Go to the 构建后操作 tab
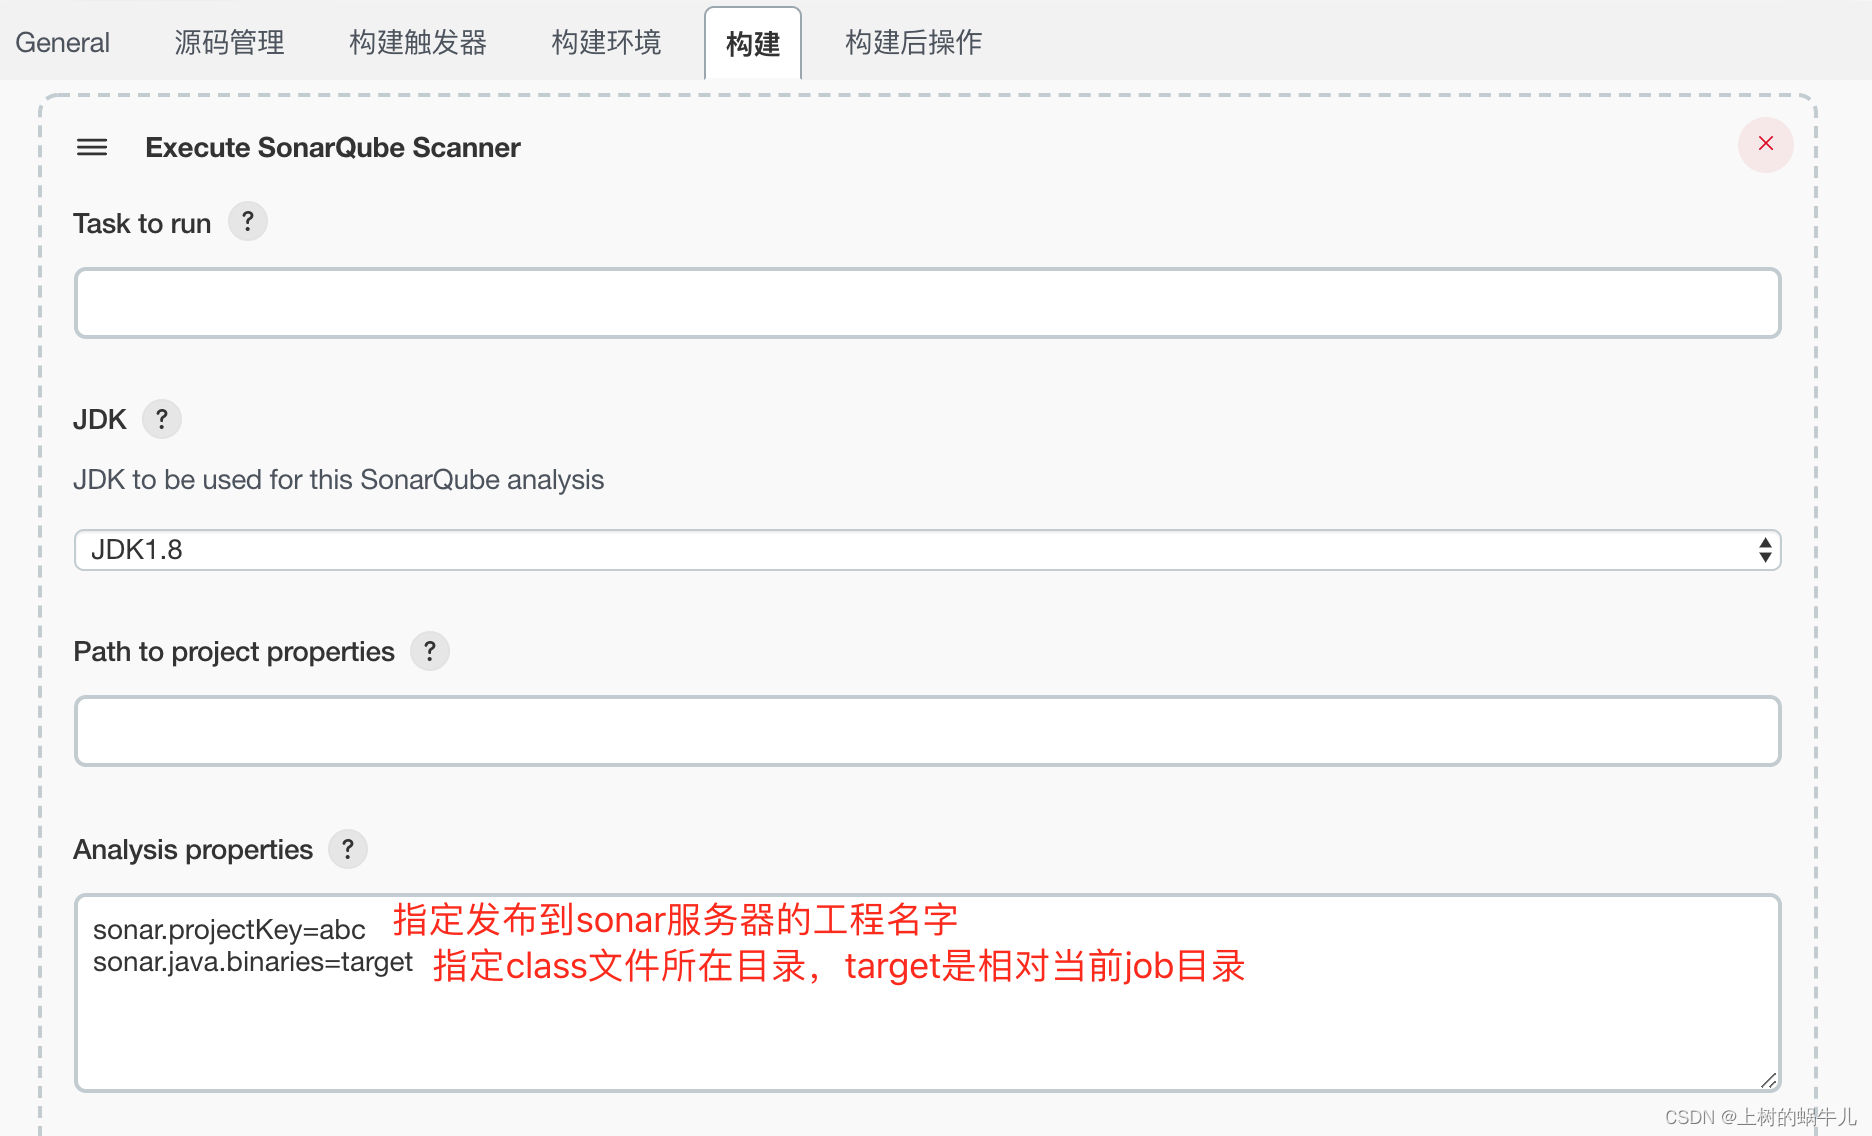The image size is (1872, 1136). [x=913, y=43]
